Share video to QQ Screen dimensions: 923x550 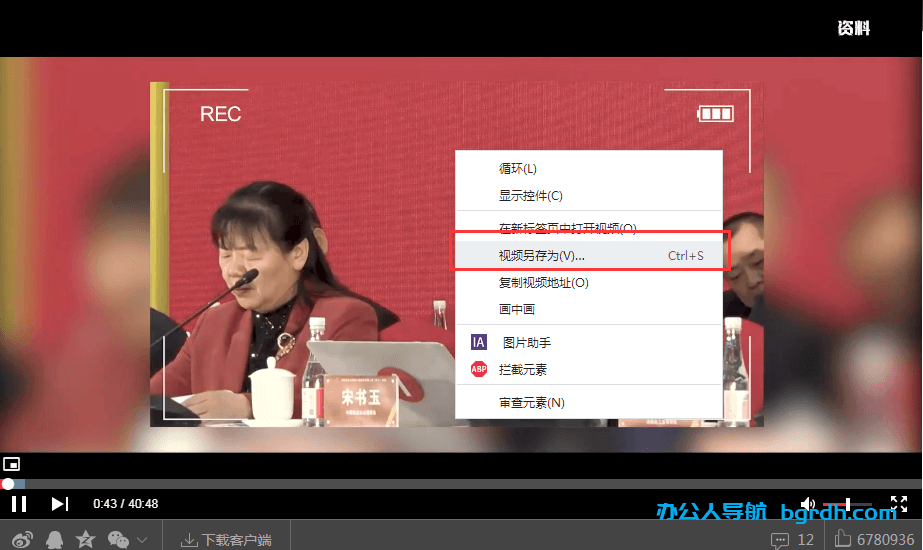54,540
